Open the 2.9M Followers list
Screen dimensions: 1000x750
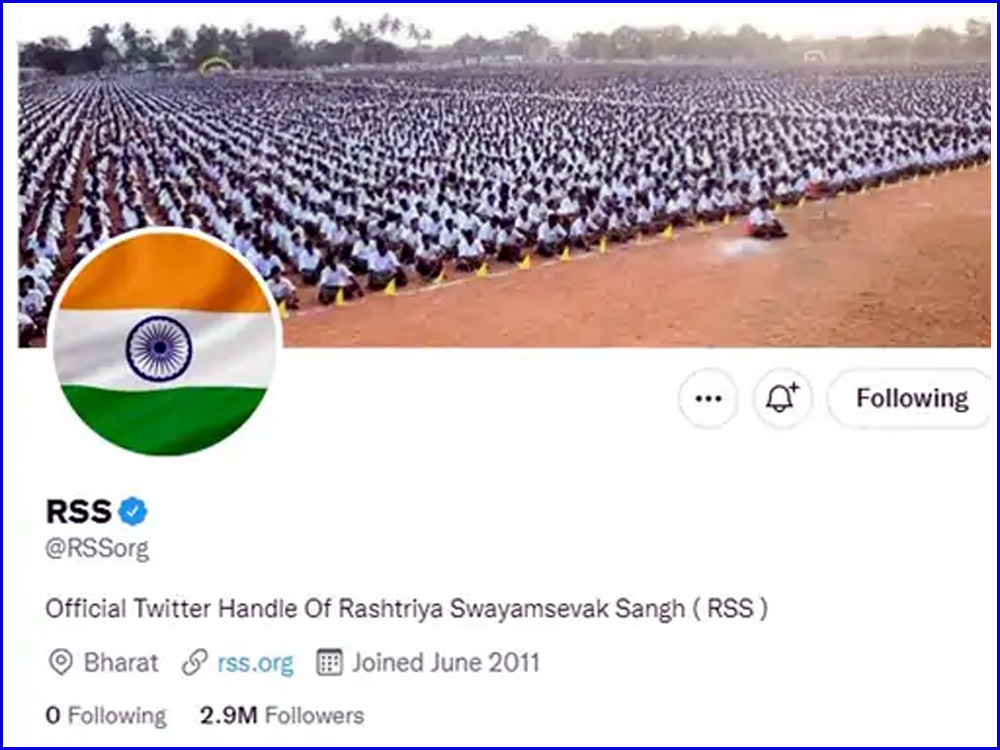click(282, 716)
